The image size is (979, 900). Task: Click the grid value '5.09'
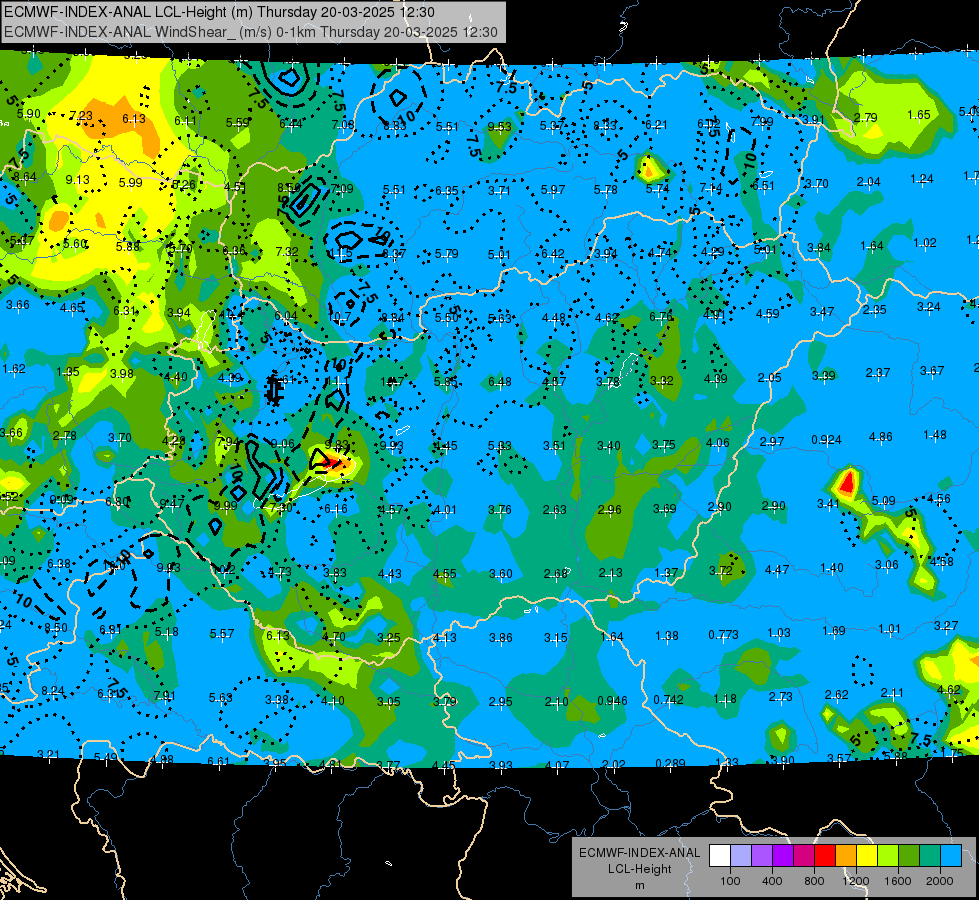883,501
